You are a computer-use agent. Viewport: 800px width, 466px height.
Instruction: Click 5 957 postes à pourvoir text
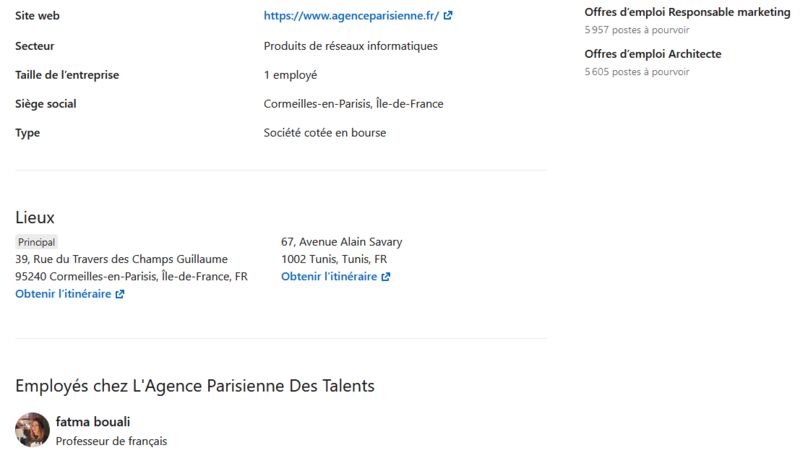click(x=637, y=30)
